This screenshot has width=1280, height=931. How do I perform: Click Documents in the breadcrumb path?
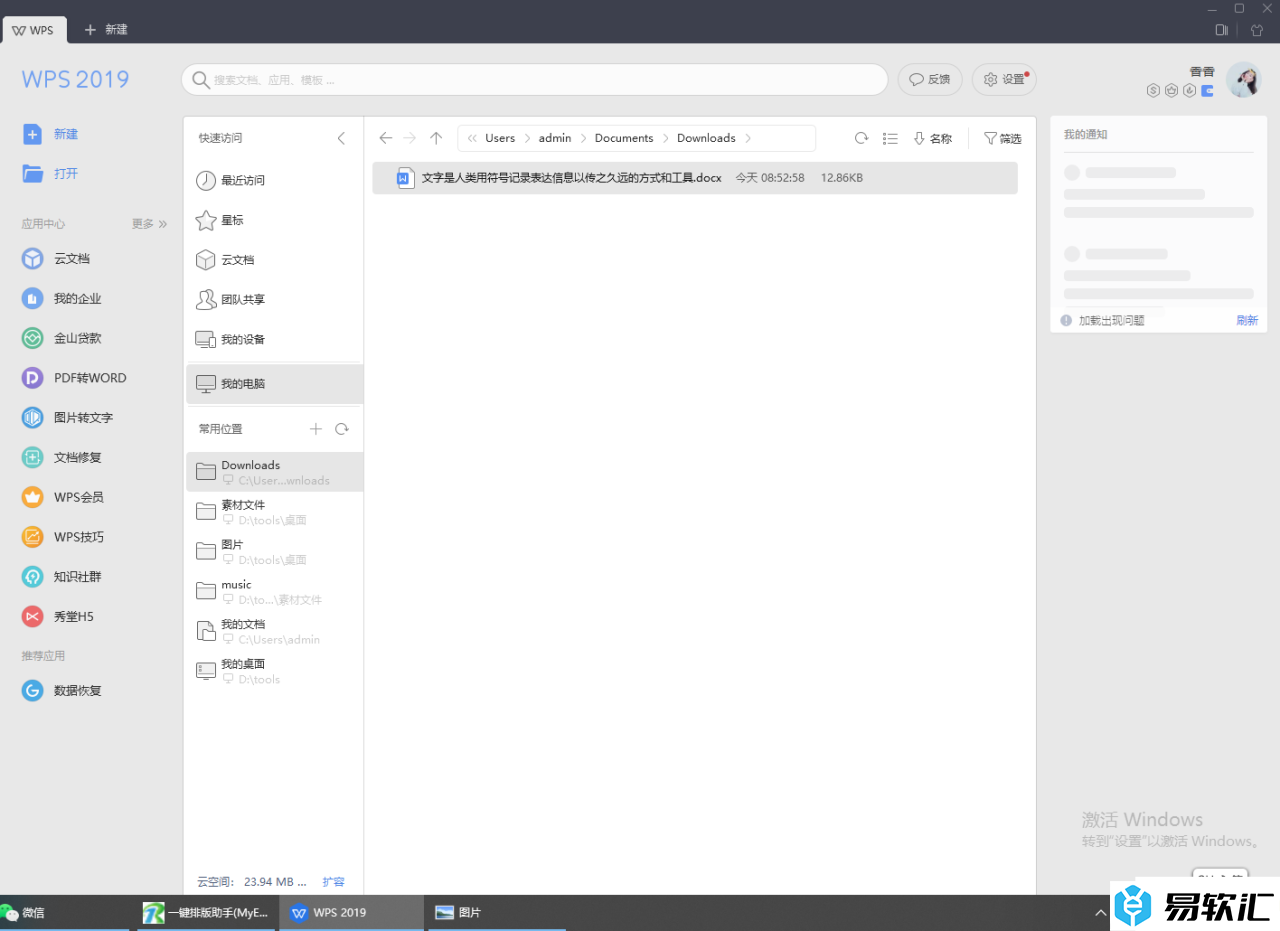pos(624,138)
